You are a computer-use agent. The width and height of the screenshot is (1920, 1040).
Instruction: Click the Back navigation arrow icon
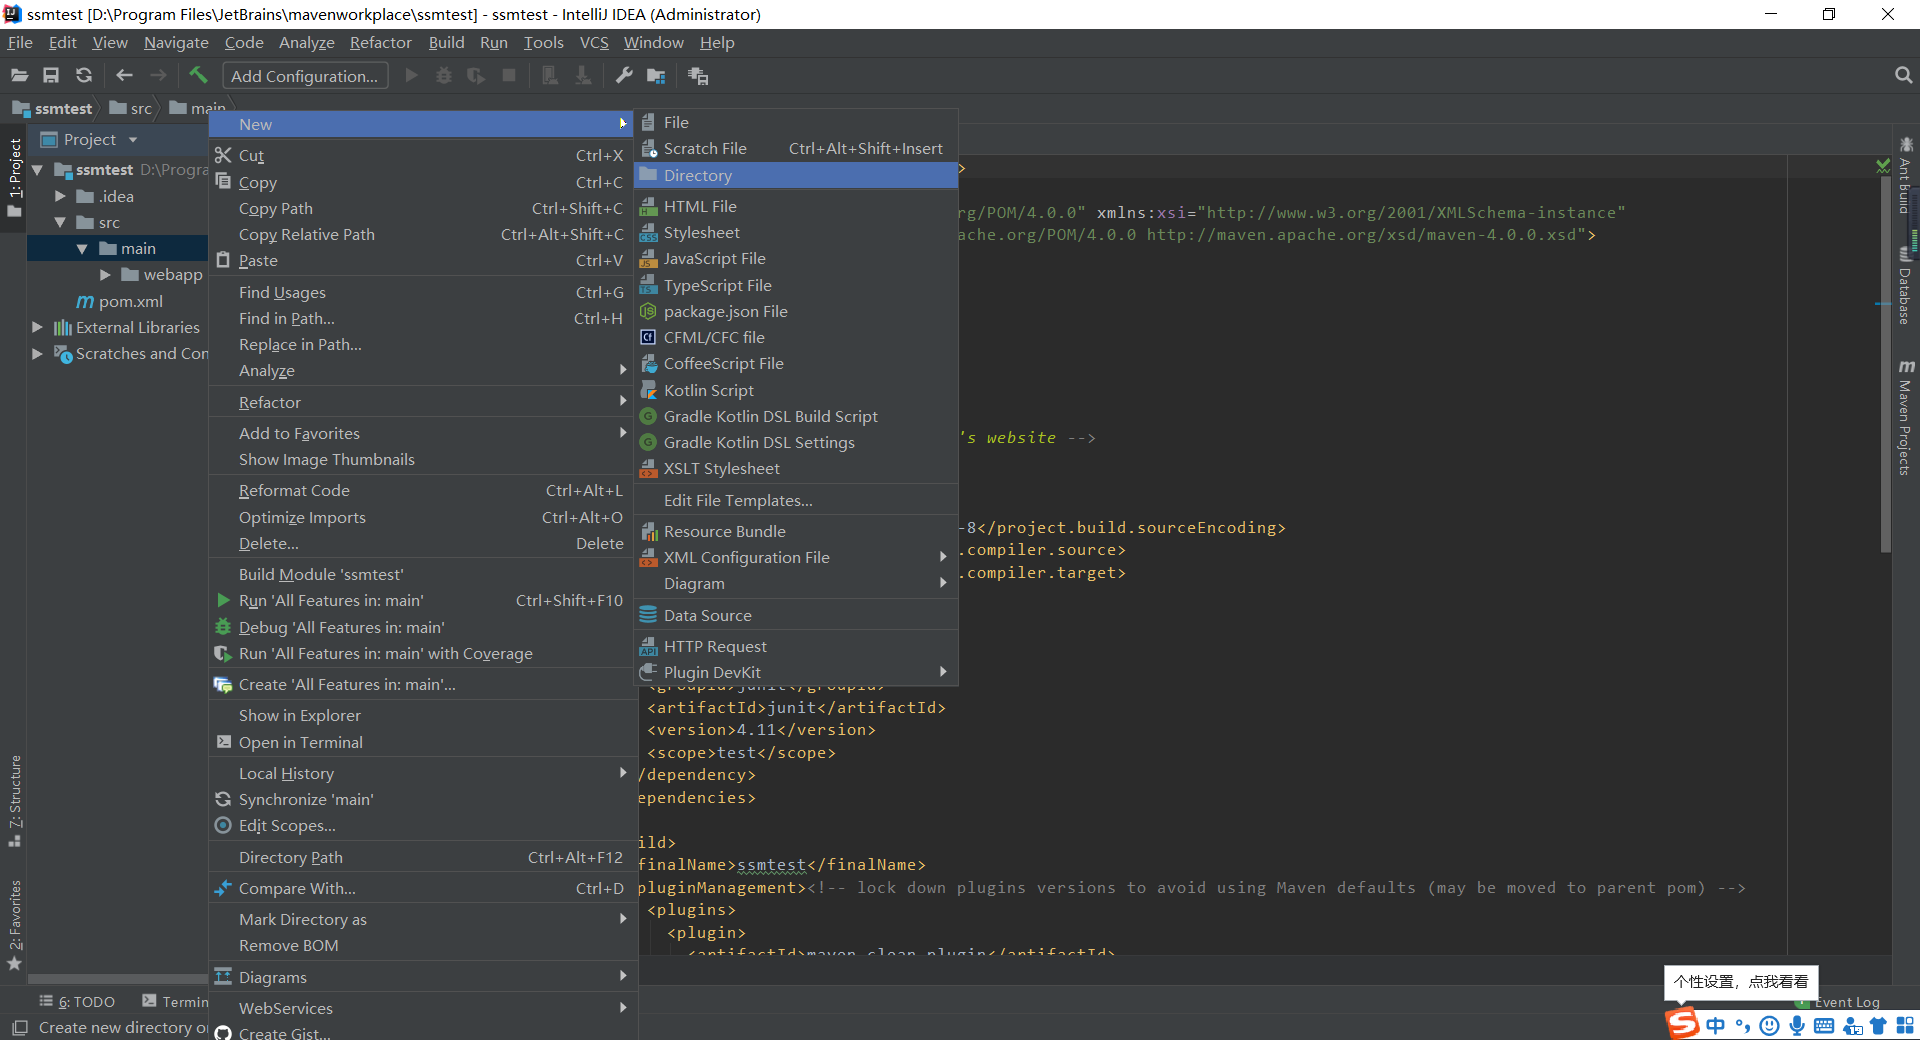point(124,75)
